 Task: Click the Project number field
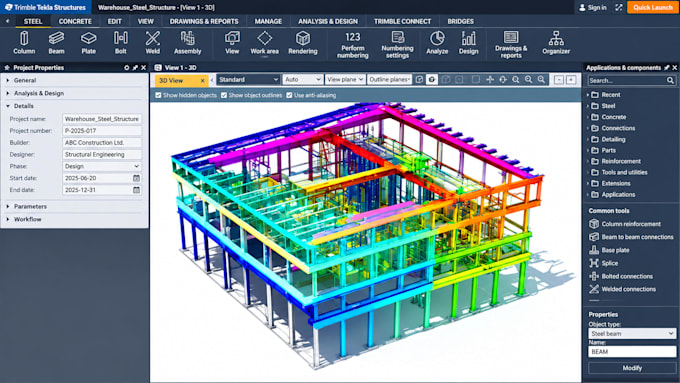pos(102,131)
